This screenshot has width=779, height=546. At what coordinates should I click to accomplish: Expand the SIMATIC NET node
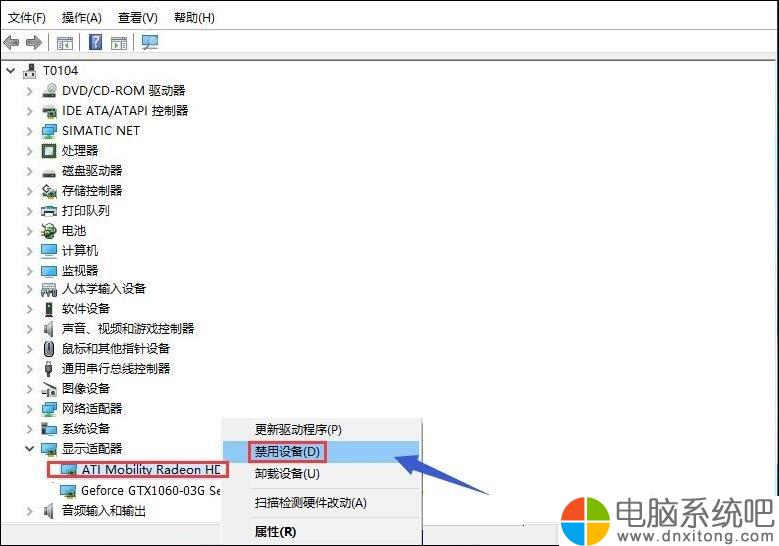tap(29, 131)
